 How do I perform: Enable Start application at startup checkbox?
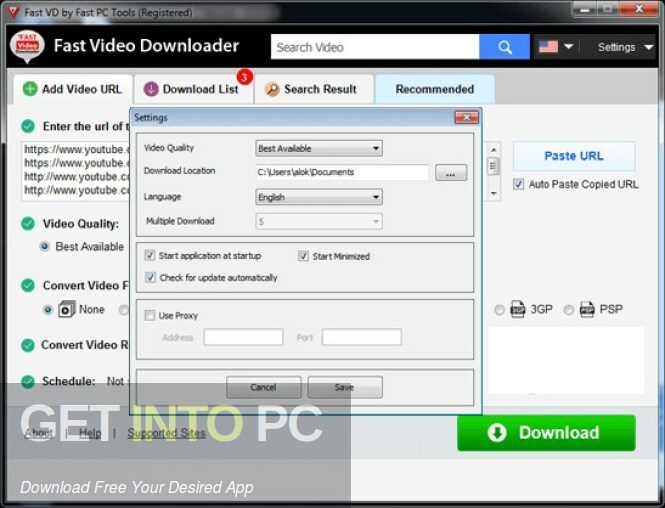150,255
